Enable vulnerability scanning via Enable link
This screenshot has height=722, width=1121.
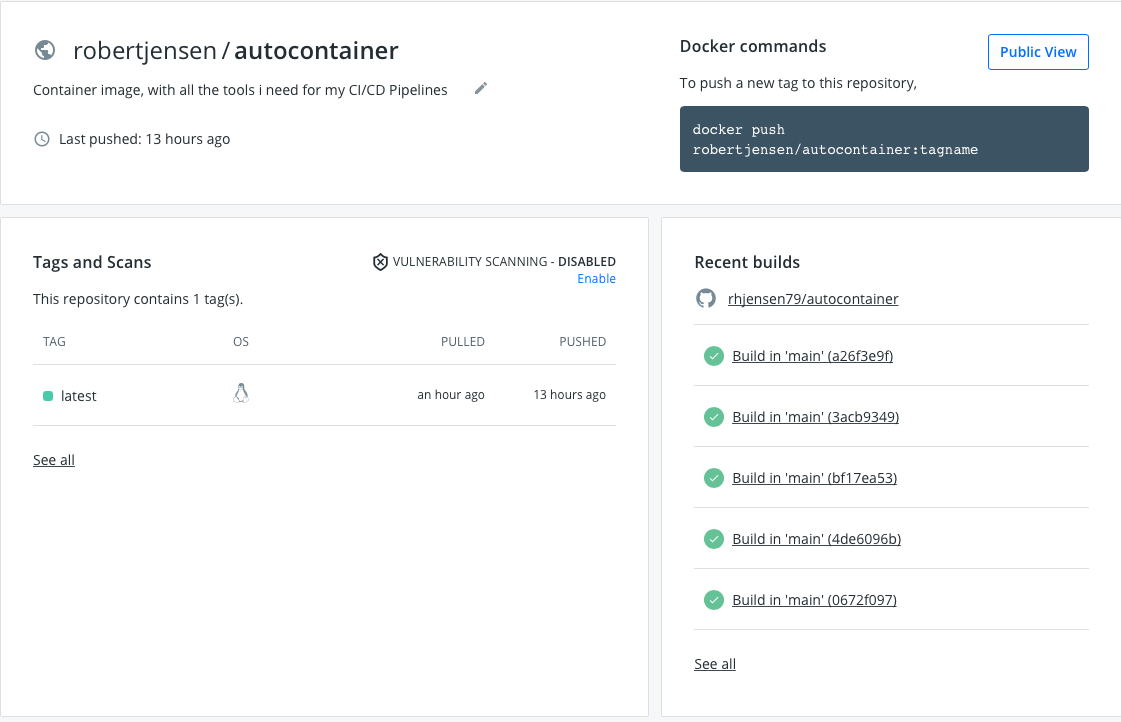click(596, 279)
